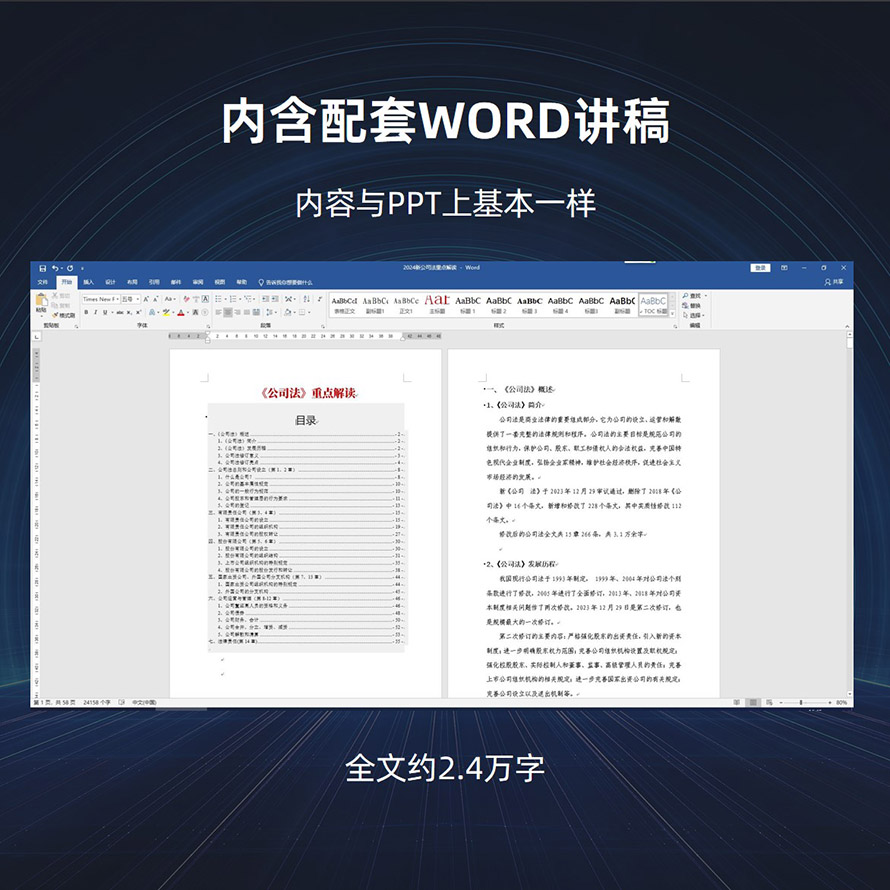The width and height of the screenshot is (890, 890).
Task: Switch to the References ribbon tab
Action: pyautogui.click(x=154, y=282)
